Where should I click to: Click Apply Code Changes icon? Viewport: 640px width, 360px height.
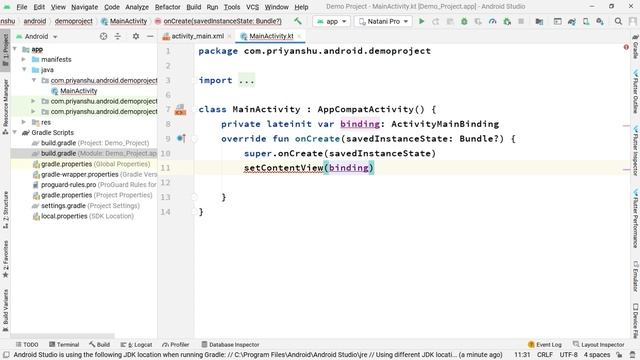[x=450, y=21]
